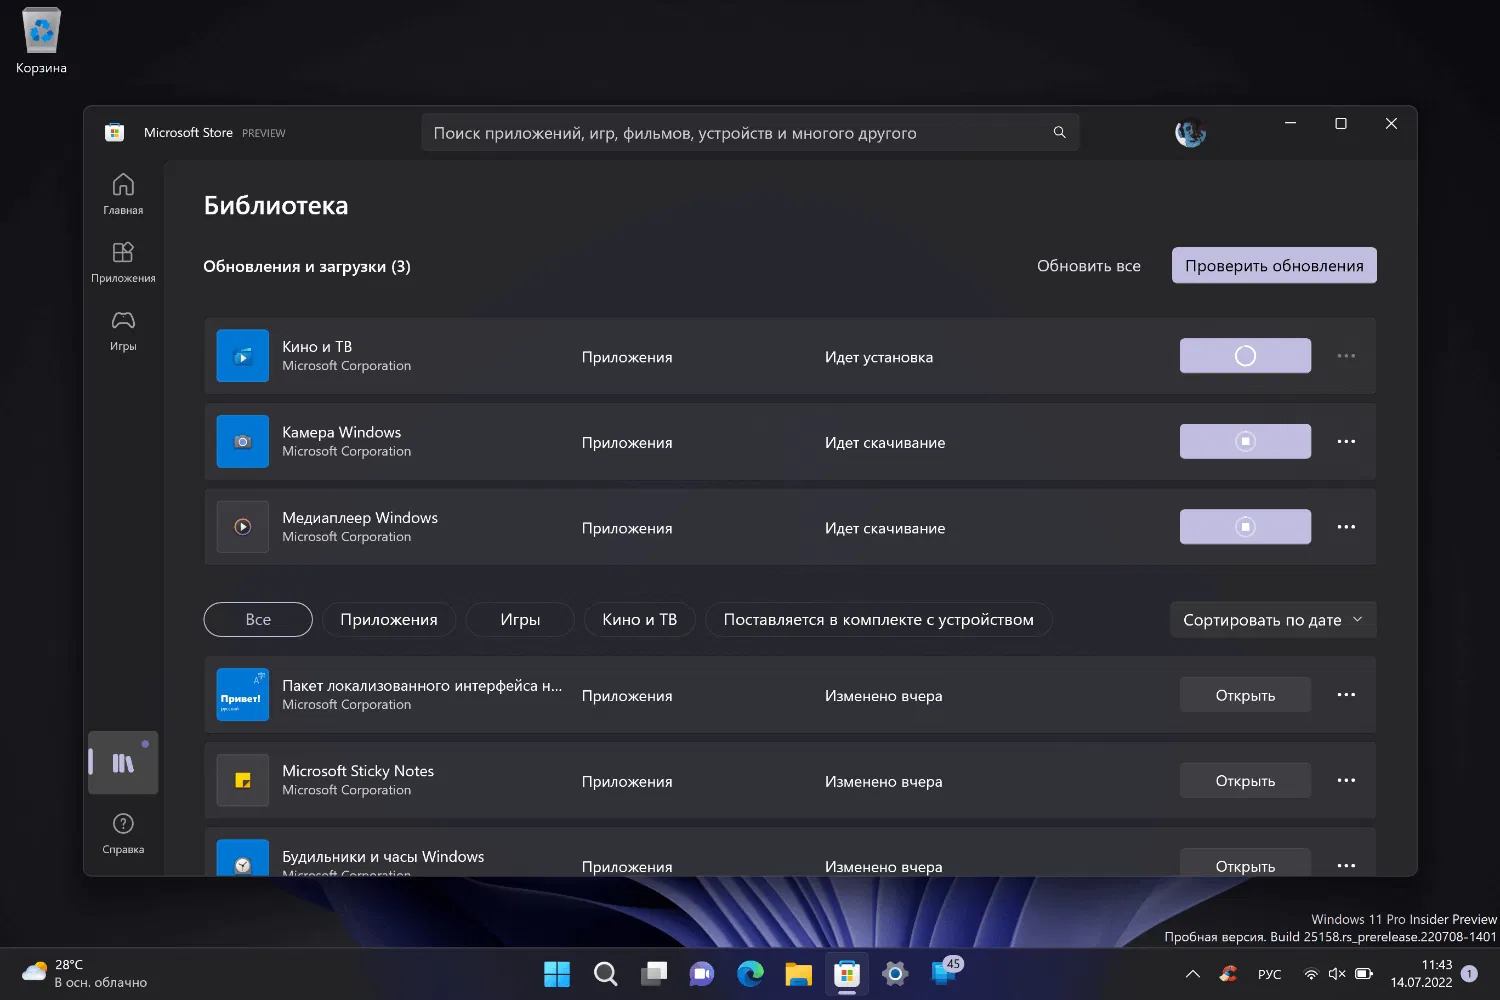Open more options for Камера Windows

1346,441
